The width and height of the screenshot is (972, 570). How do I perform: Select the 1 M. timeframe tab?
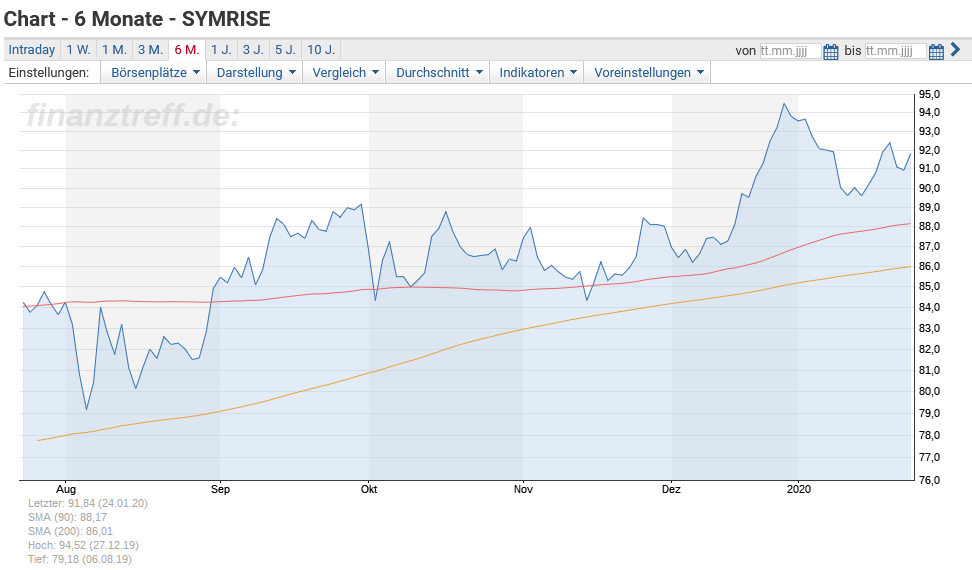(115, 50)
